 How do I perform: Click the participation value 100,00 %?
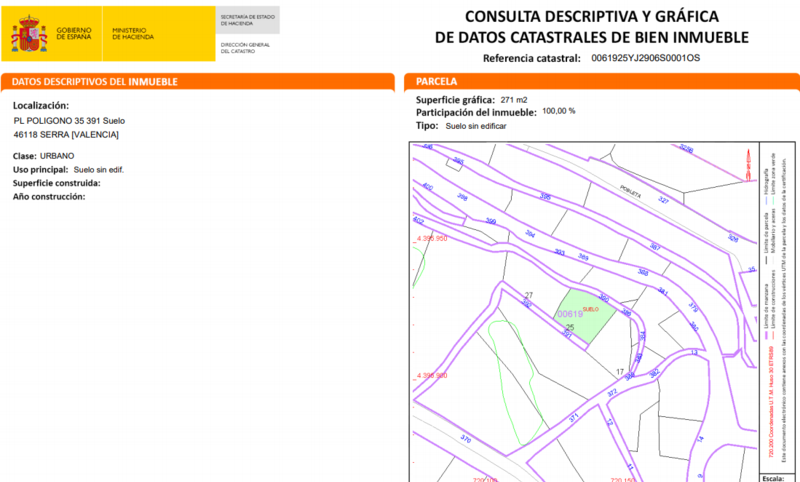pyautogui.click(x=558, y=111)
